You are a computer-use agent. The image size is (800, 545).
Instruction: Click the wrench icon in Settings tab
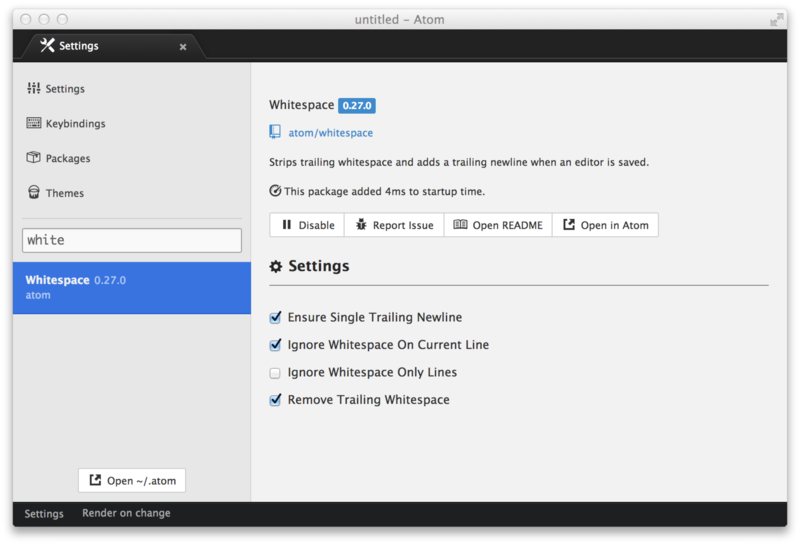47,45
